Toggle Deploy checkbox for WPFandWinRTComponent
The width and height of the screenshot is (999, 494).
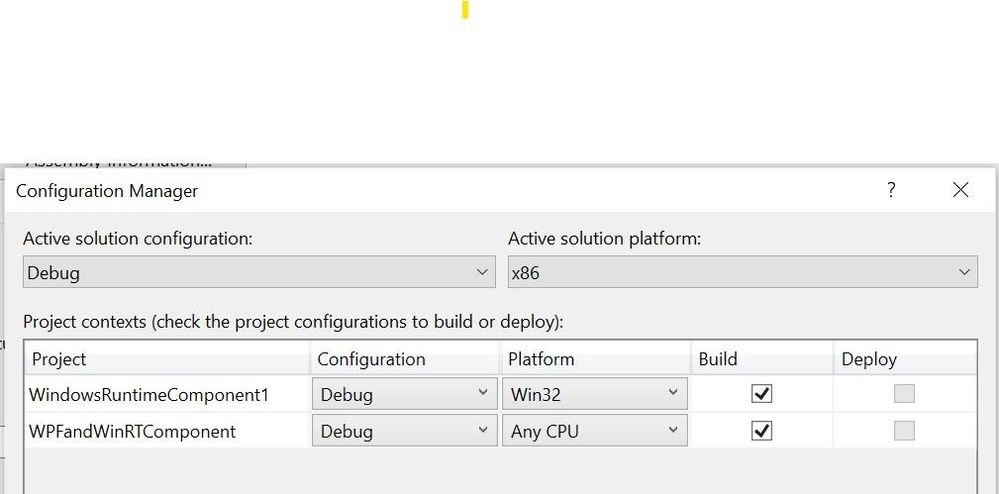904,431
